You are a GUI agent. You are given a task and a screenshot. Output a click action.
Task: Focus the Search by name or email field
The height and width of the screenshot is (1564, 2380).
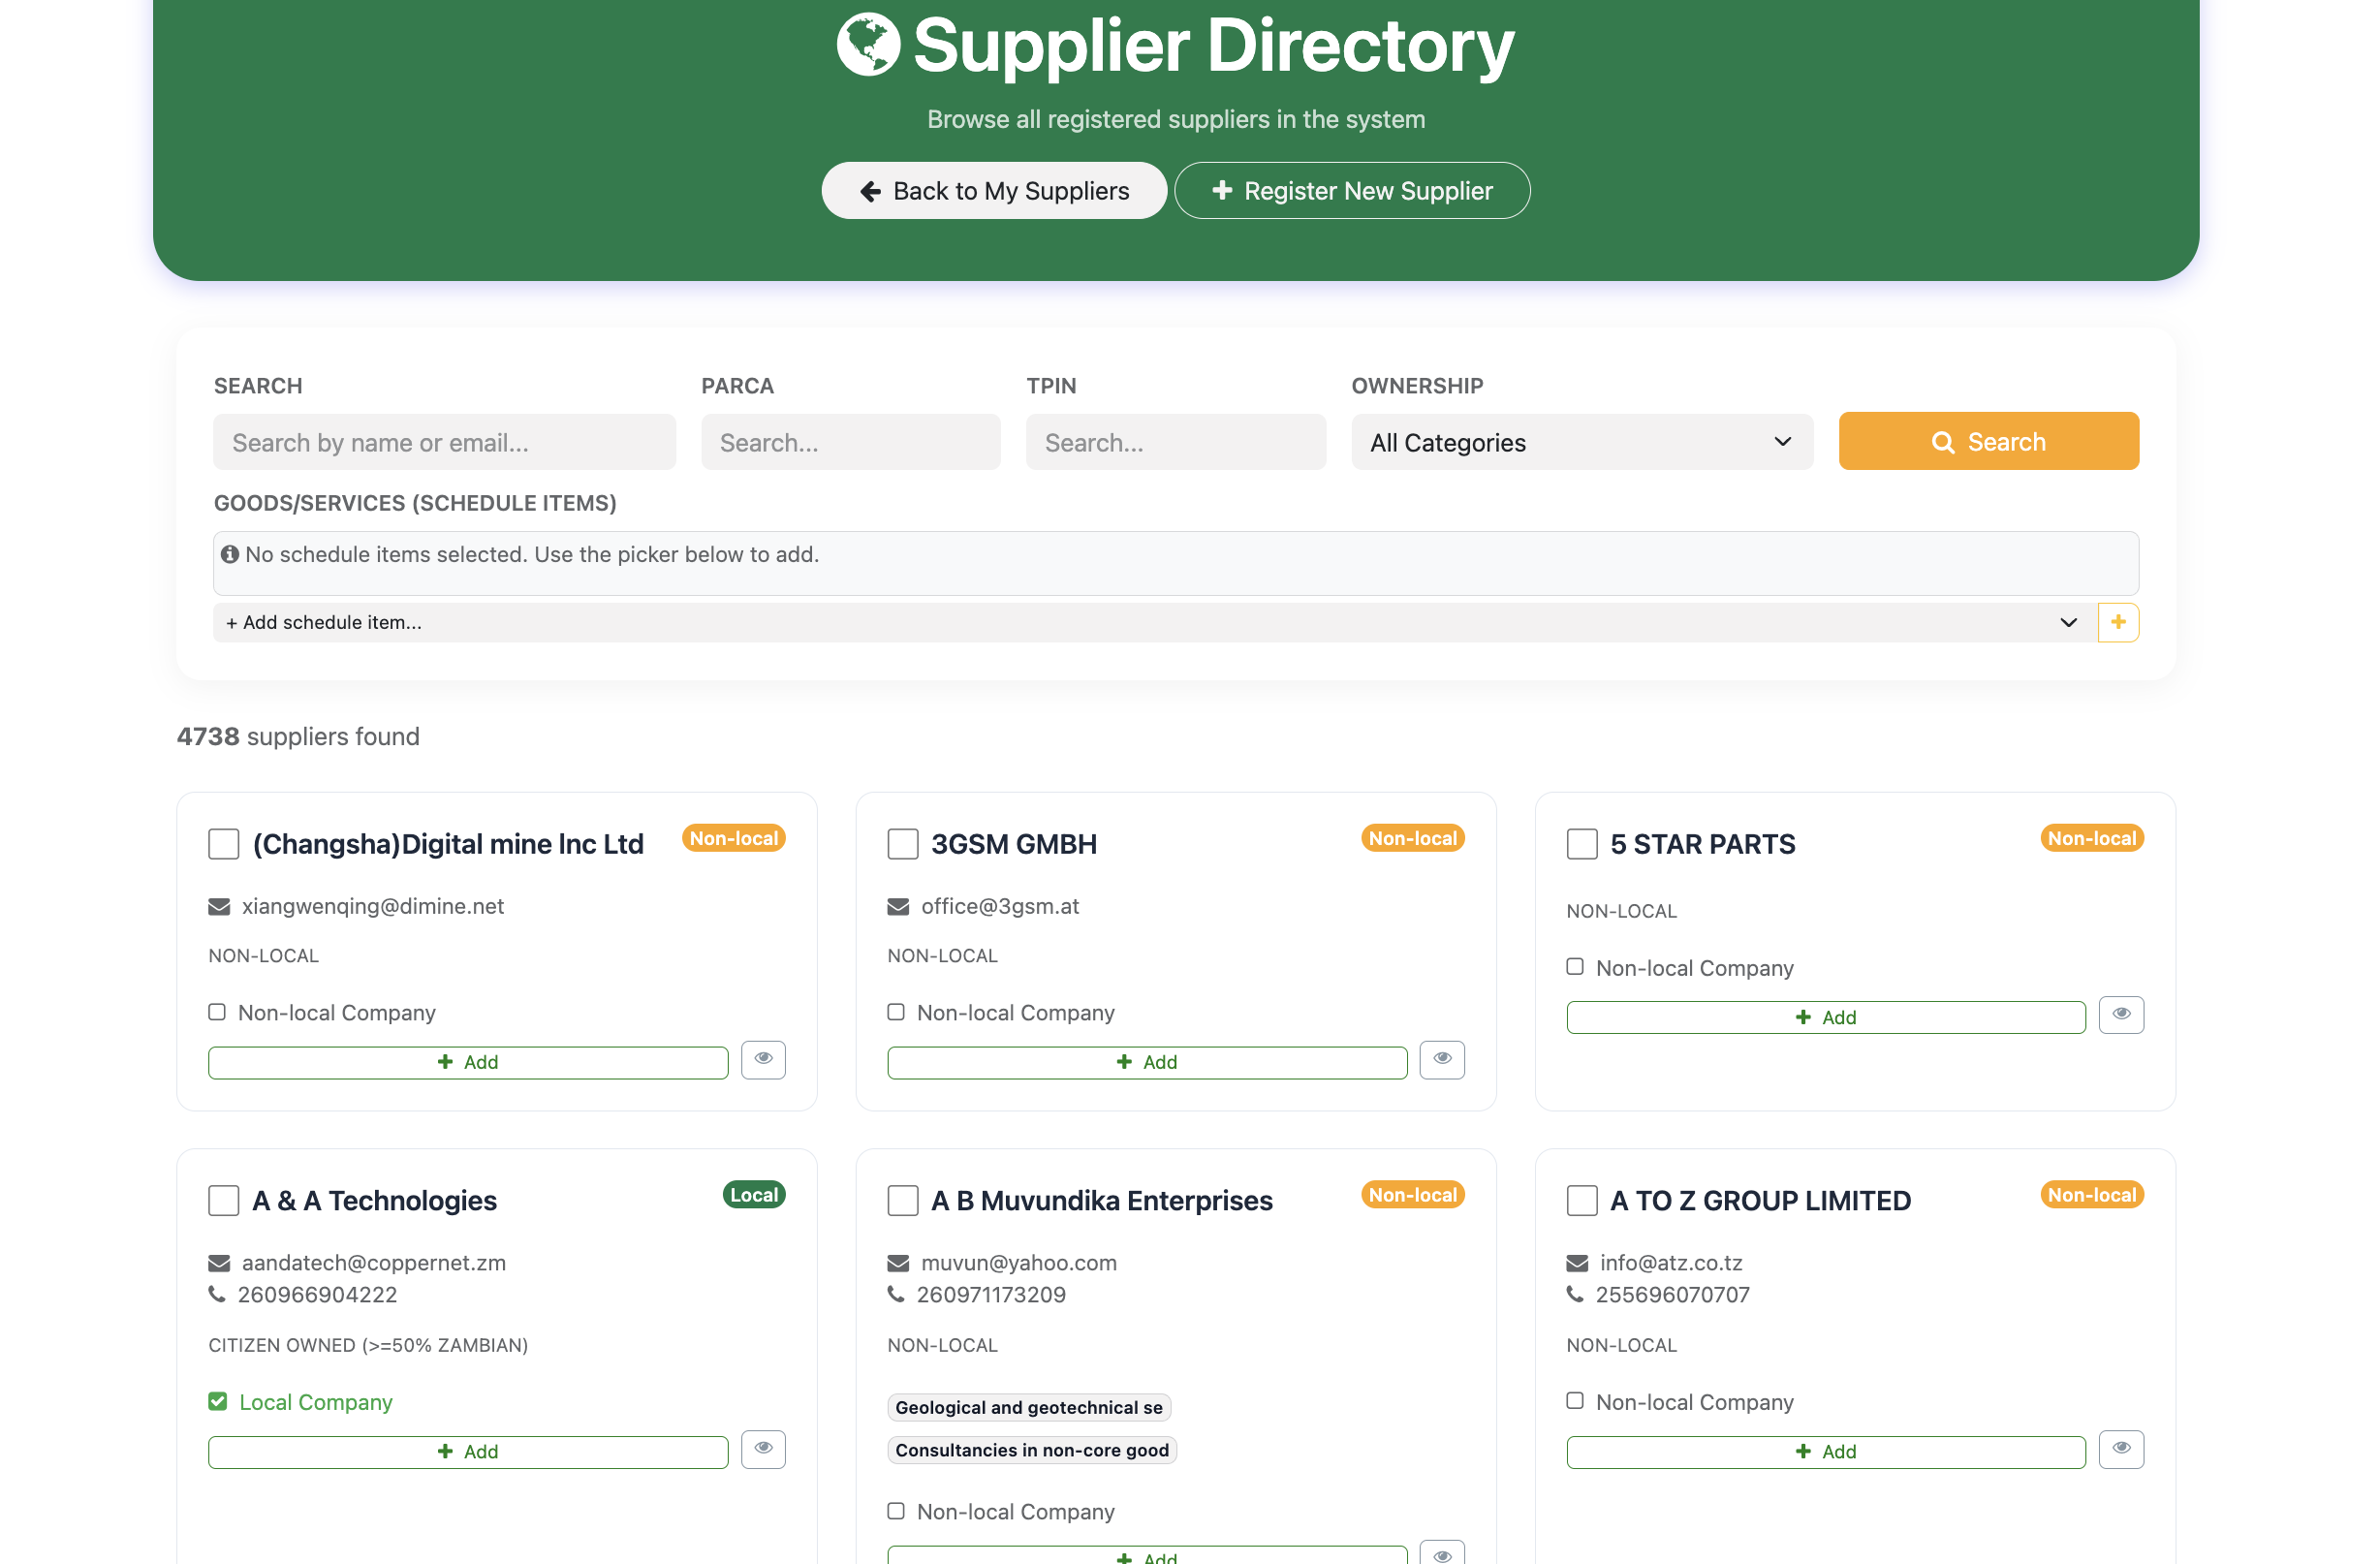445,442
